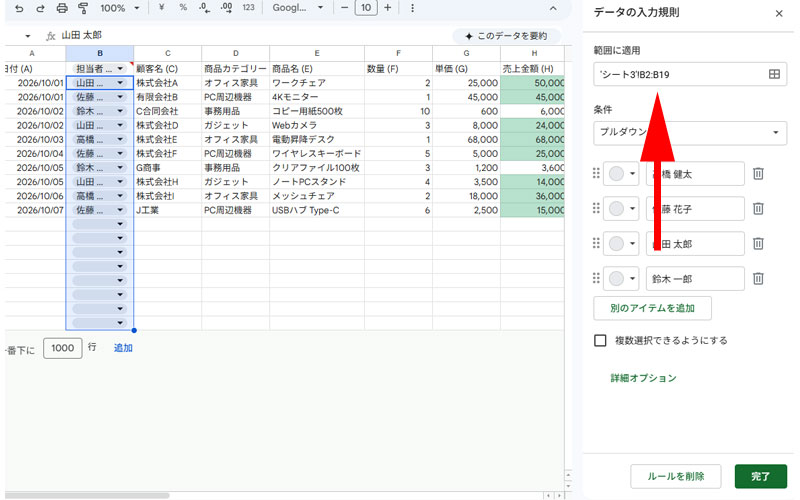The width and height of the screenshot is (800, 500).
Task: Open dropdown in row with 株式会社A
Action: point(120,83)
